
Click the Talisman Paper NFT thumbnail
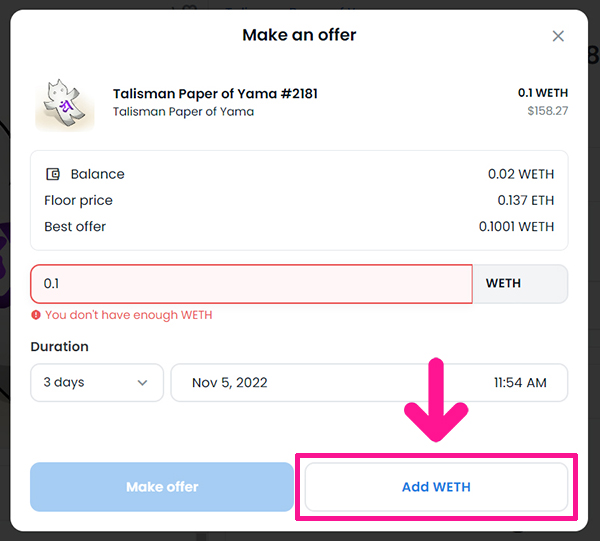(x=65, y=105)
